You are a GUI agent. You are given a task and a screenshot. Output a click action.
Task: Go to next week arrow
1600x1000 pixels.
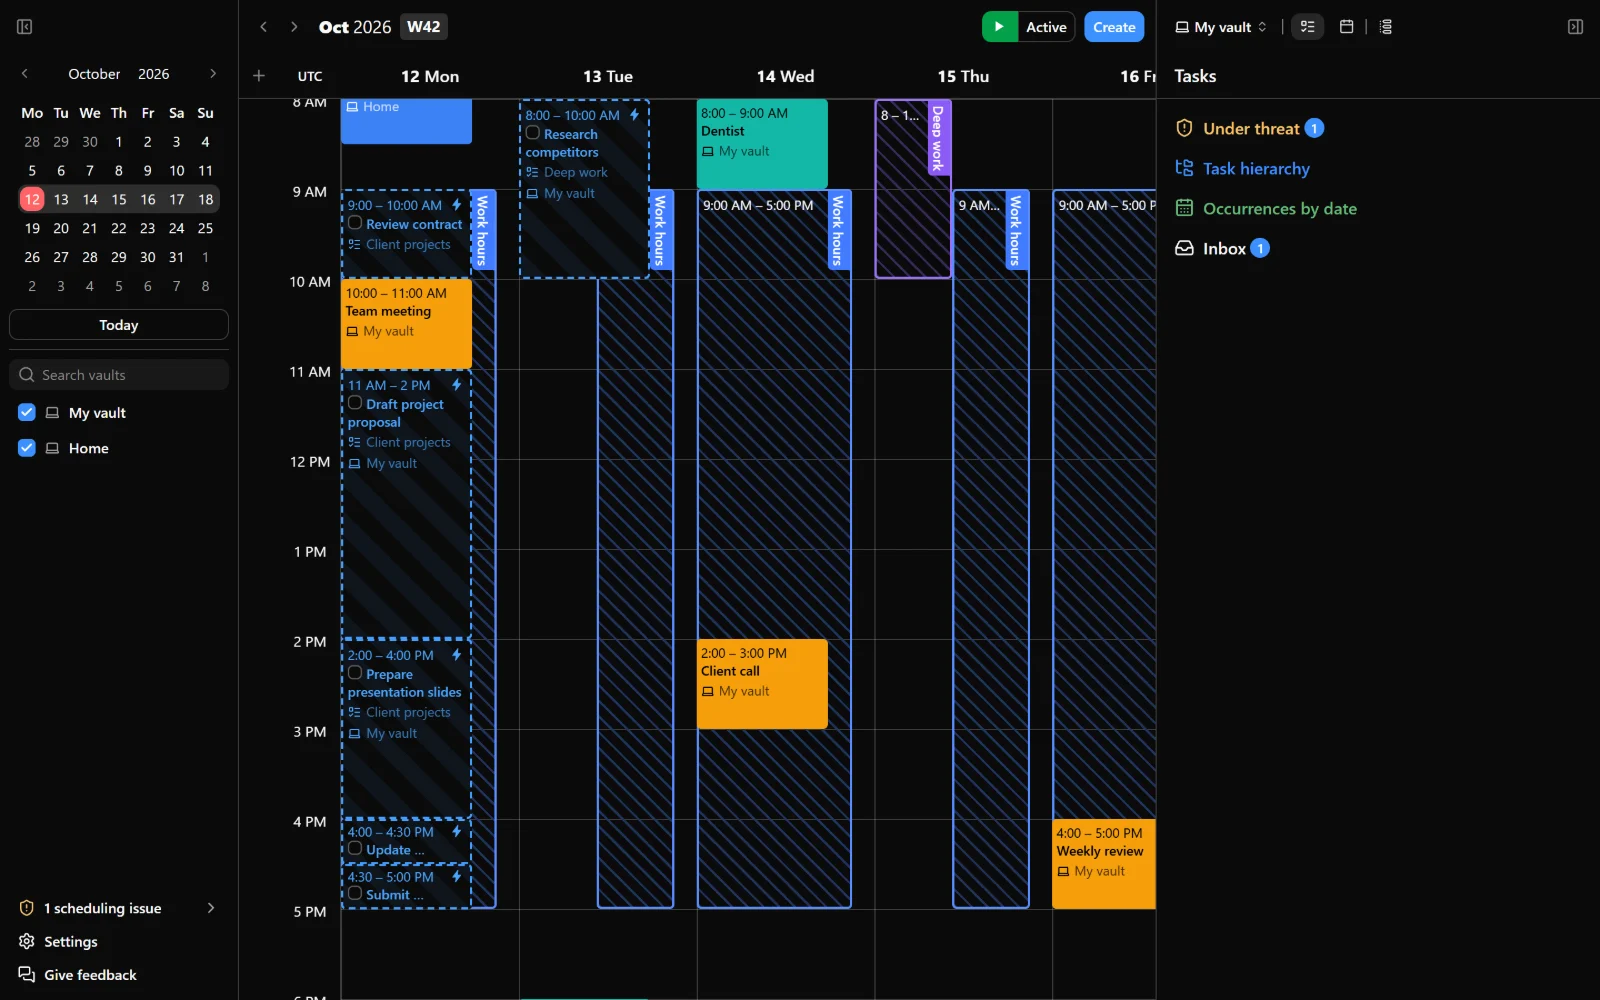(294, 27)
